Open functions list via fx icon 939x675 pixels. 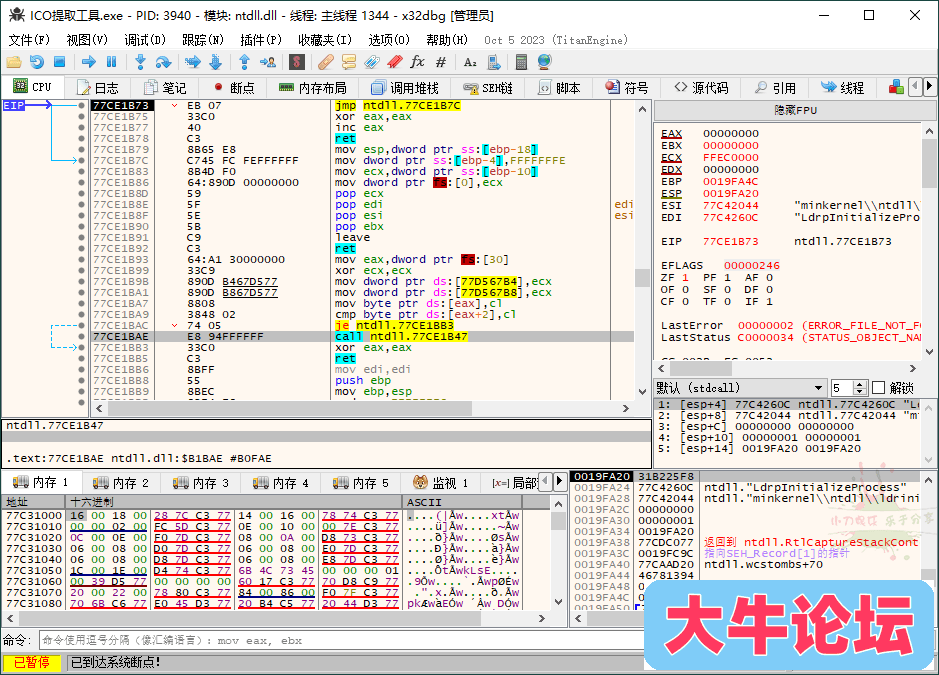[x=417, y=62]
